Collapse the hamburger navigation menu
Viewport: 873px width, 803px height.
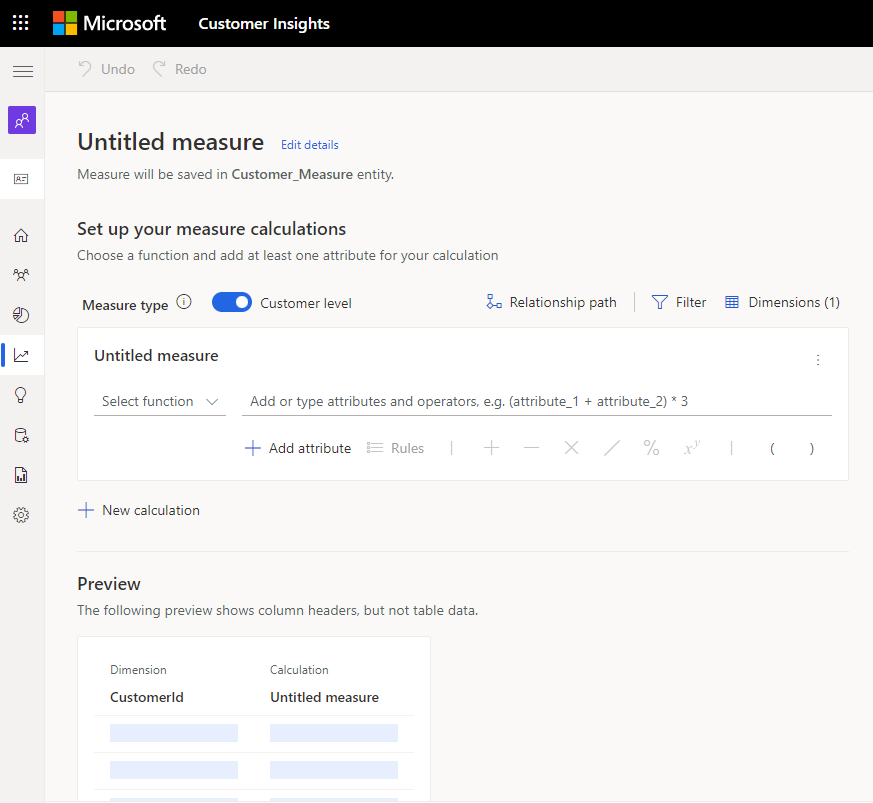tap(23, 71)
